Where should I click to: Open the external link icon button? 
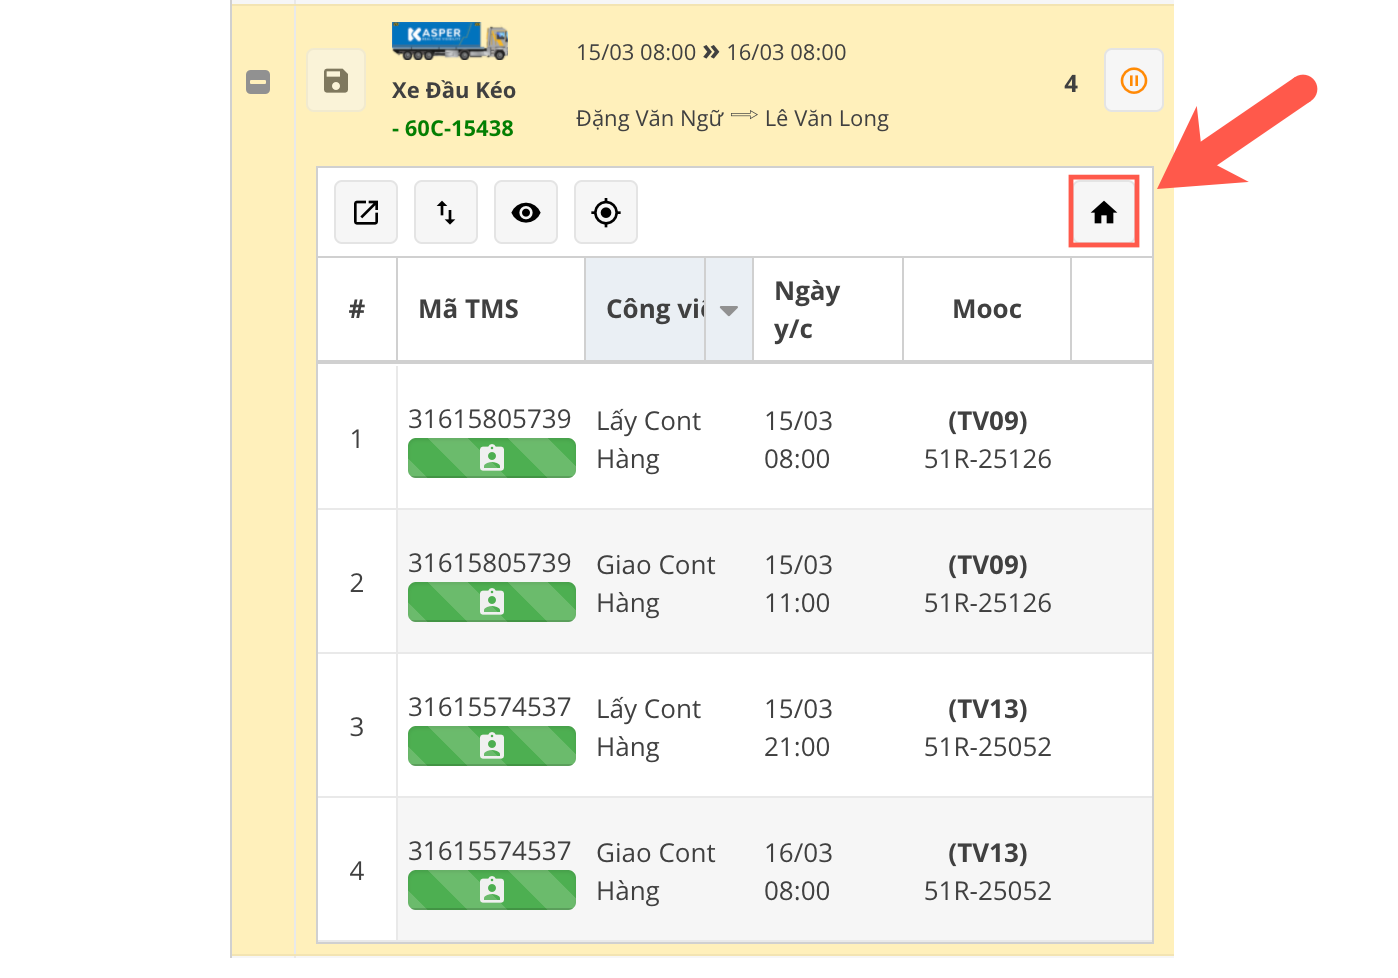point(366,212)
